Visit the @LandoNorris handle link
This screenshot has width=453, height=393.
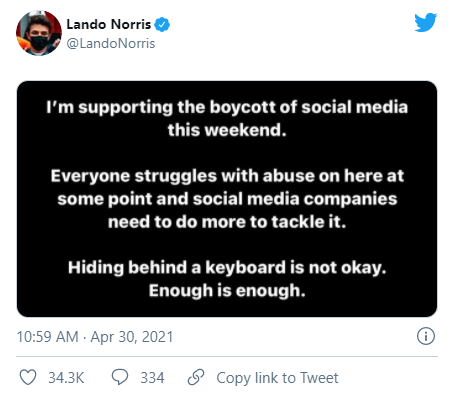coord(111,43)
